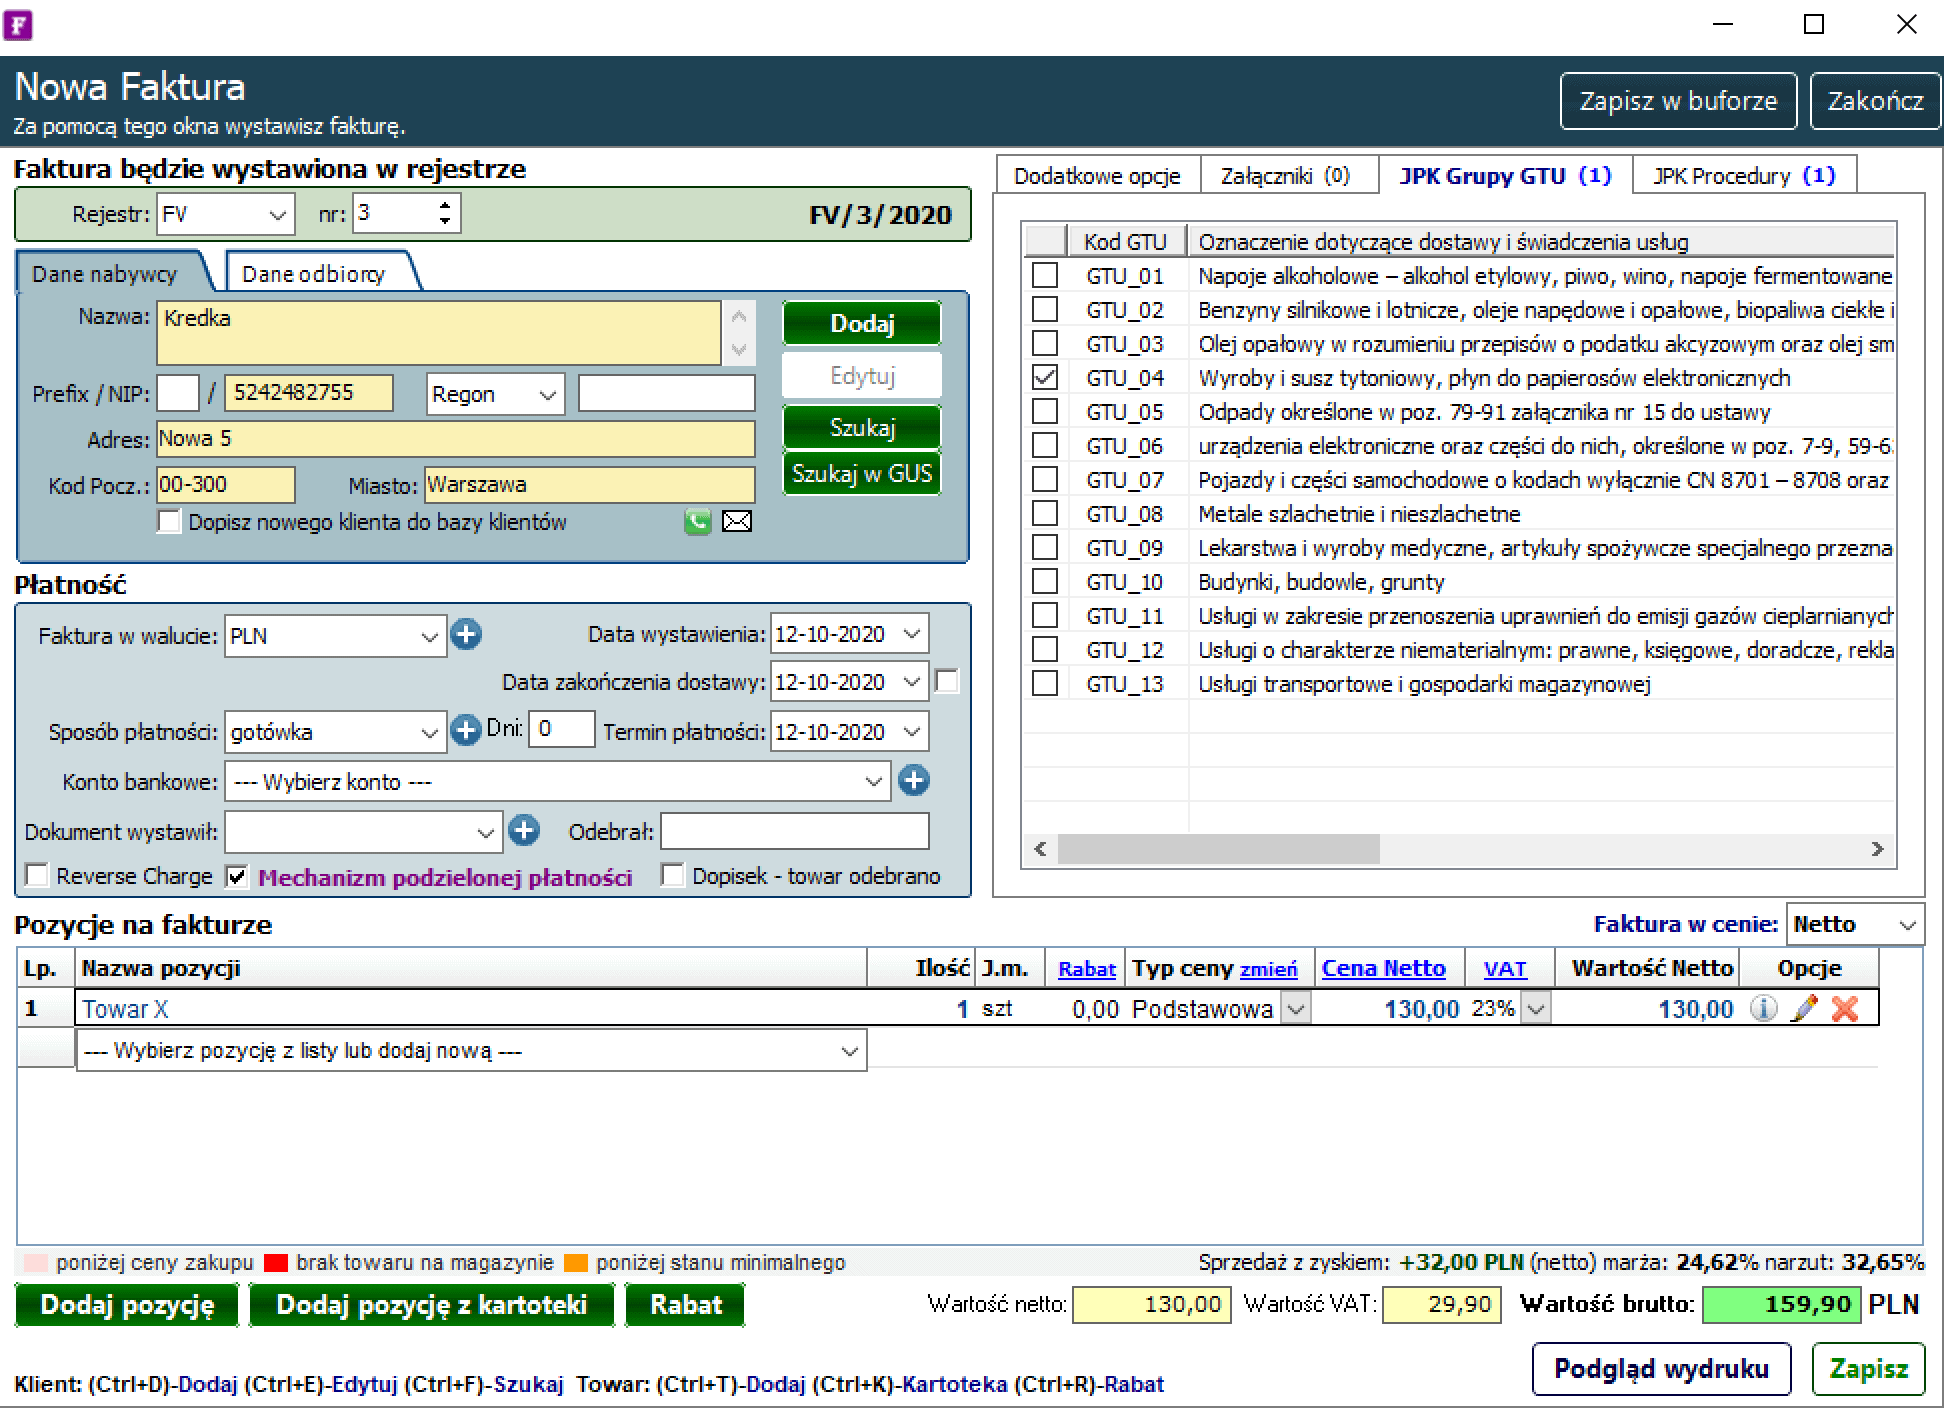Screen dimensions: 1944x1408
Task: Tick the GTU_13 transport services checkbox
Action: tap(1045, 683)
